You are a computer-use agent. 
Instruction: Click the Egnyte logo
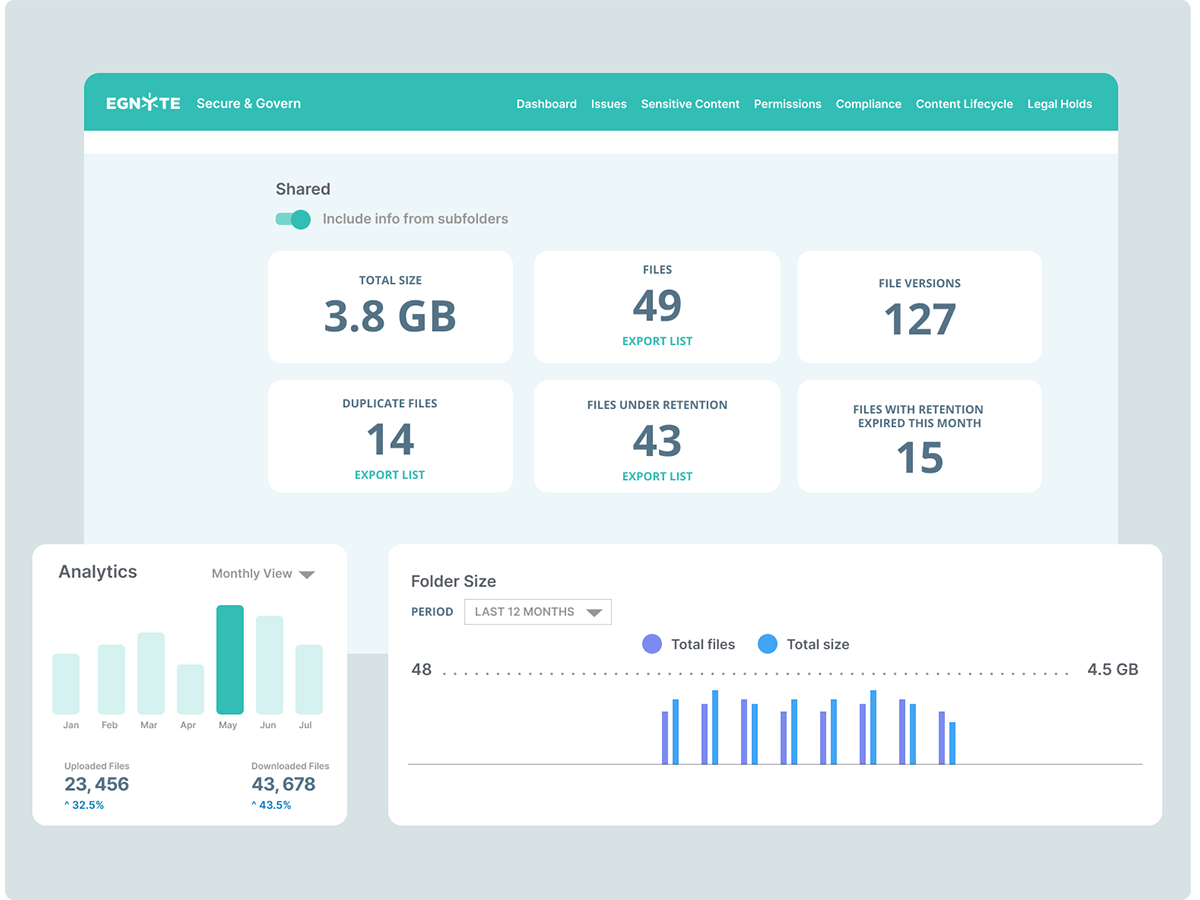[x=143, y=102]
